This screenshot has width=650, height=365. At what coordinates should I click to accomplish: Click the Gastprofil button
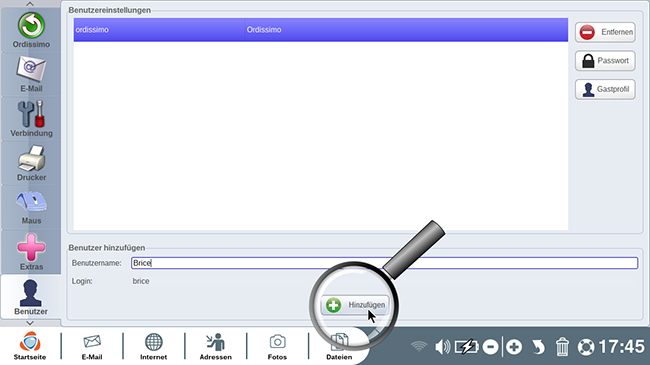point(605,89)
